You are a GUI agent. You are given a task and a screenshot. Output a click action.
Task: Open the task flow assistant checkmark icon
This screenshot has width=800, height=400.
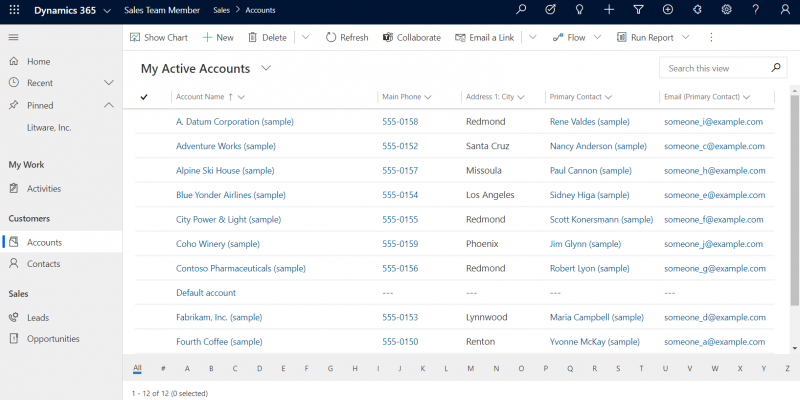tap(550, 10)
